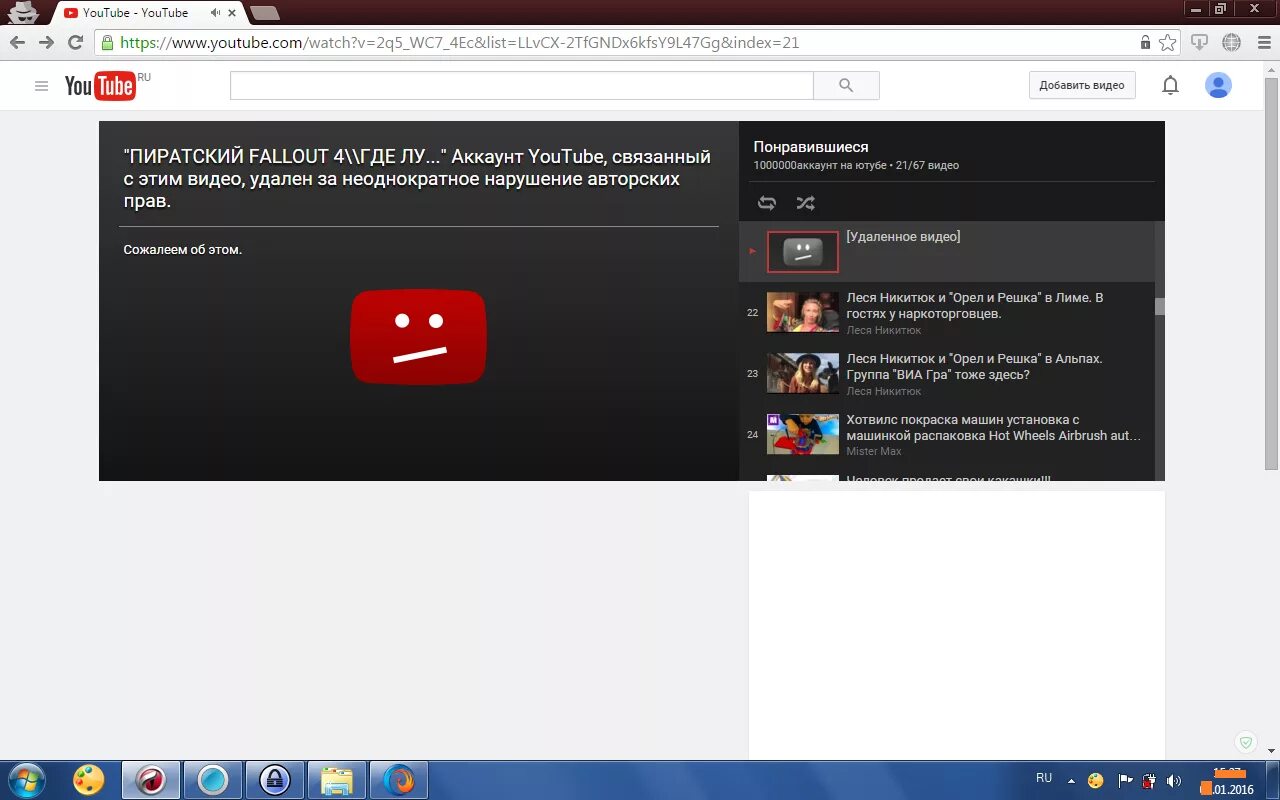Open the taskbar clock and date
This screenshot has width=1280, height=800.
(1227, 781)
